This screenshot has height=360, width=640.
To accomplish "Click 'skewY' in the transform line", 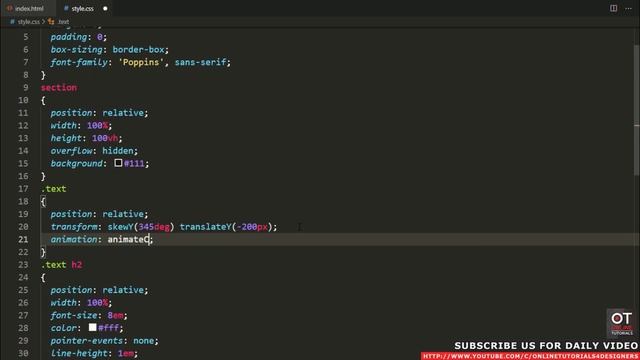I will pos(120,227).
